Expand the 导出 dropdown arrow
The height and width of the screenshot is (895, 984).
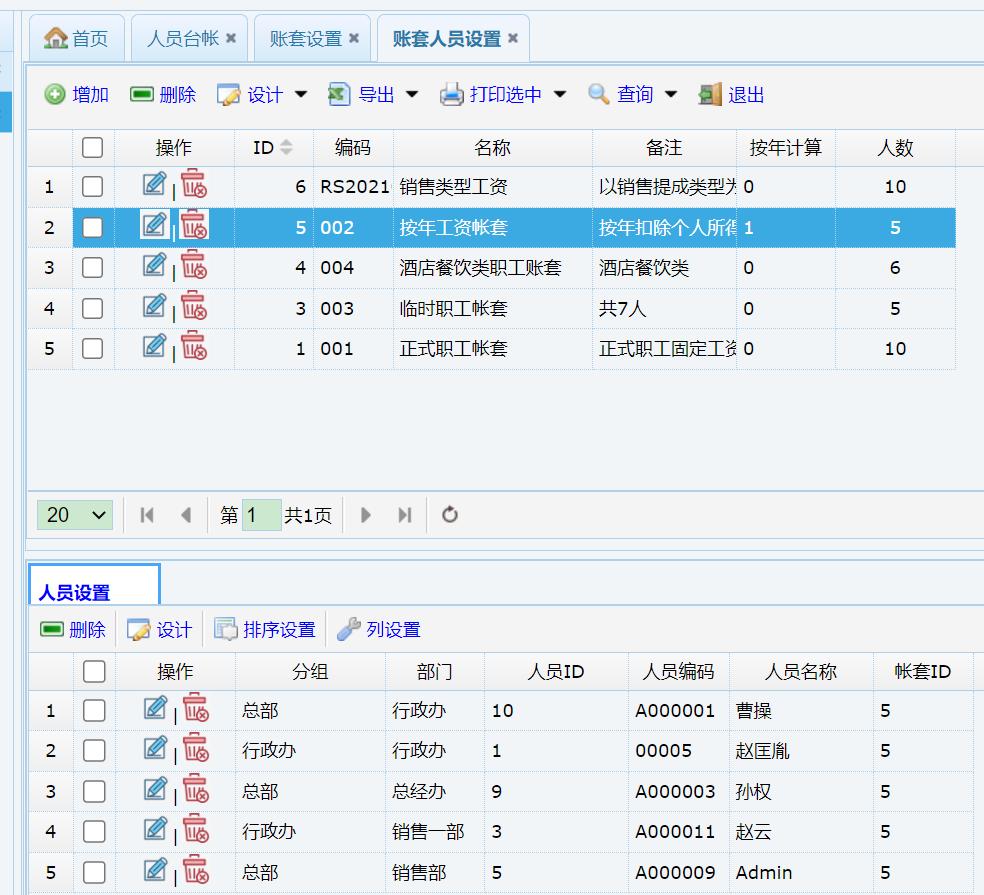pos(412,94)
